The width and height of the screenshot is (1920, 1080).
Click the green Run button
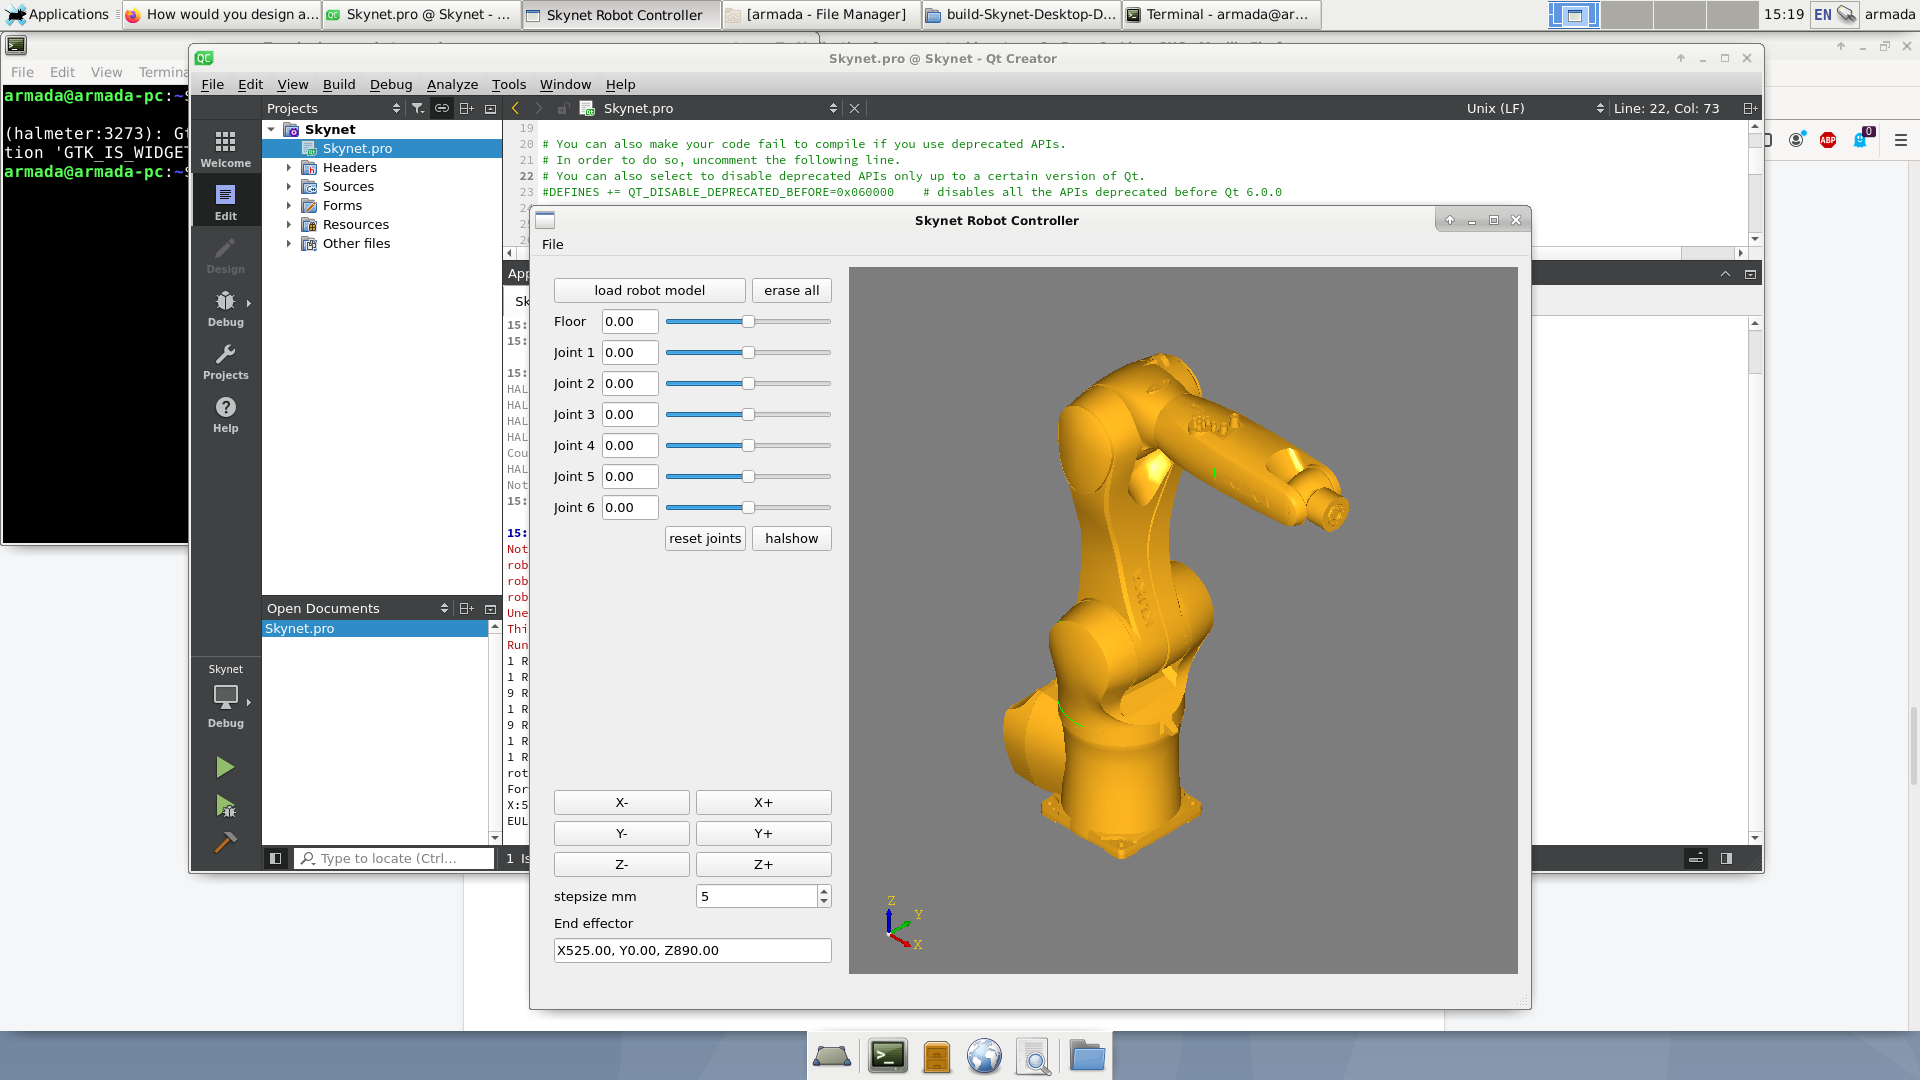point(225,767)
